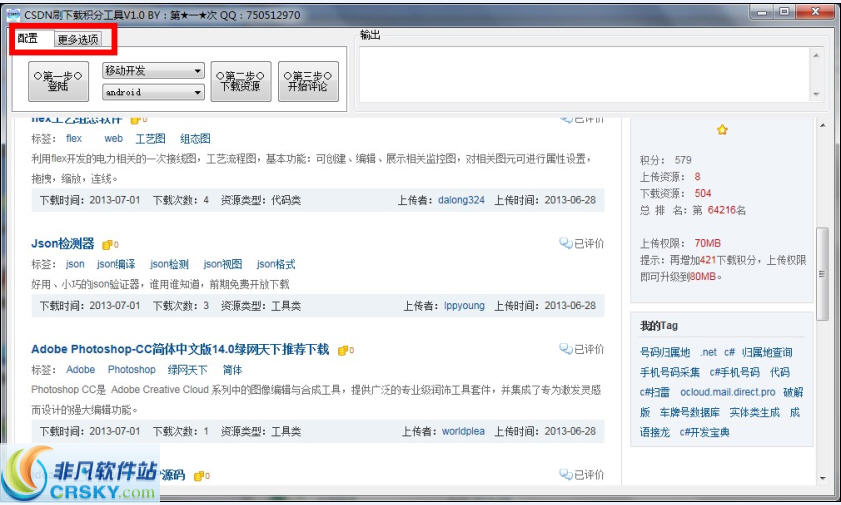Click the 第一步 登陆 button

58,81
